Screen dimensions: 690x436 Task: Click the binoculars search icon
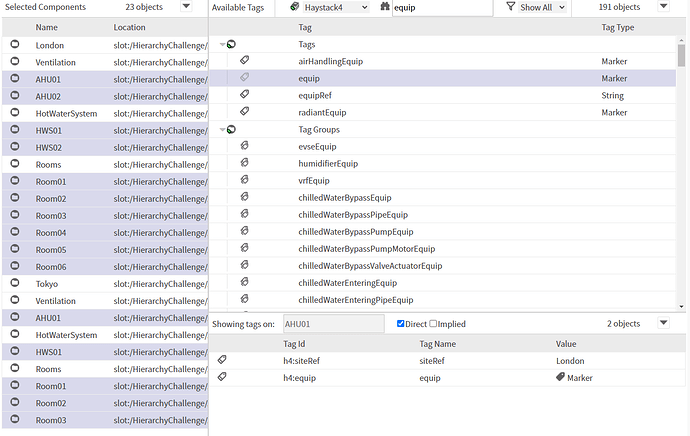(x=384, y=7)
